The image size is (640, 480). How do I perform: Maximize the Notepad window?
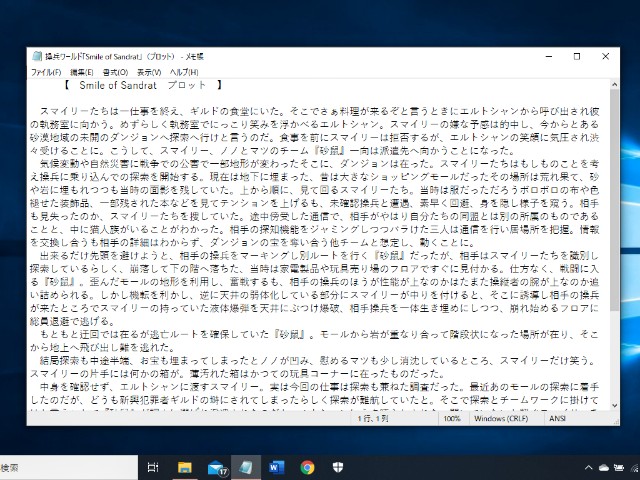[577, 56]
